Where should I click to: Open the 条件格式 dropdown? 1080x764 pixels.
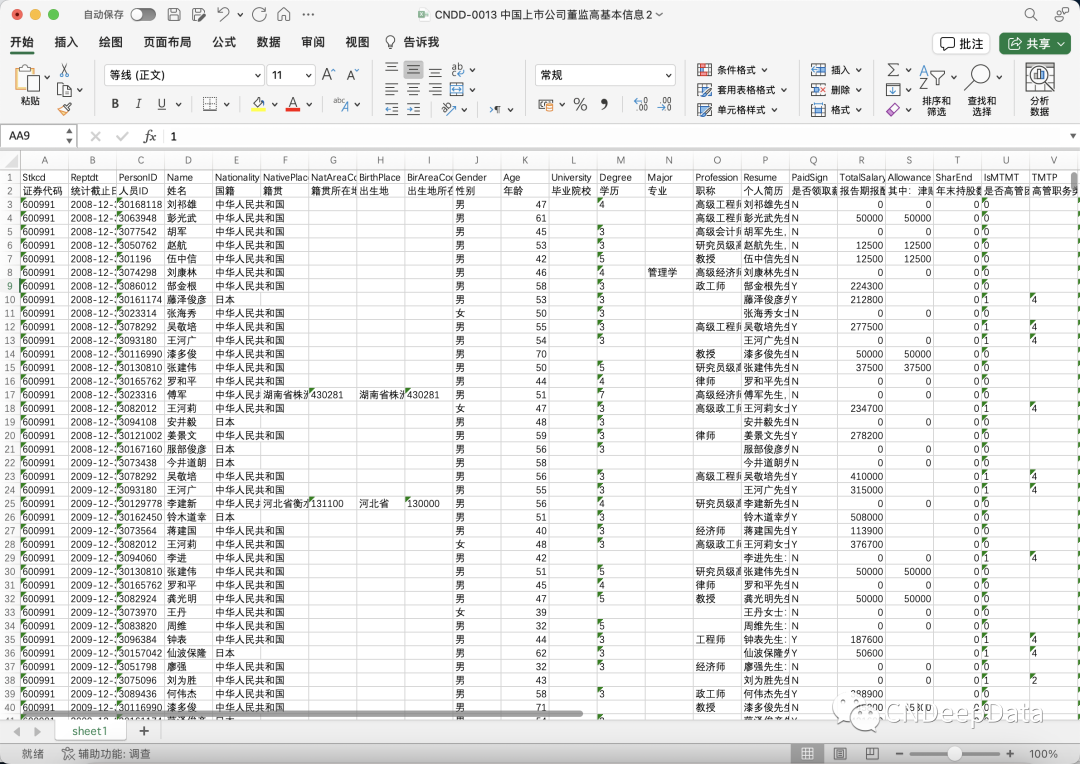[732, 70]
